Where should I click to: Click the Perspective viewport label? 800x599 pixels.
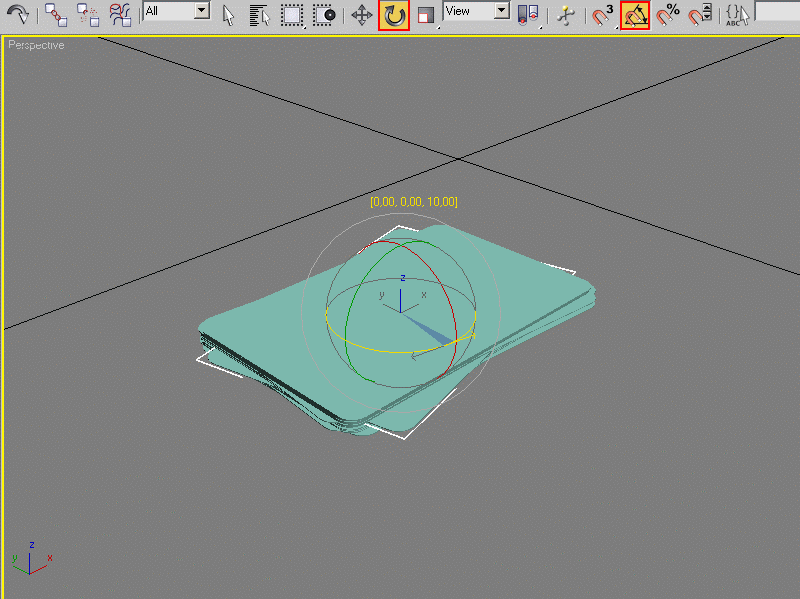pos(36,45)
